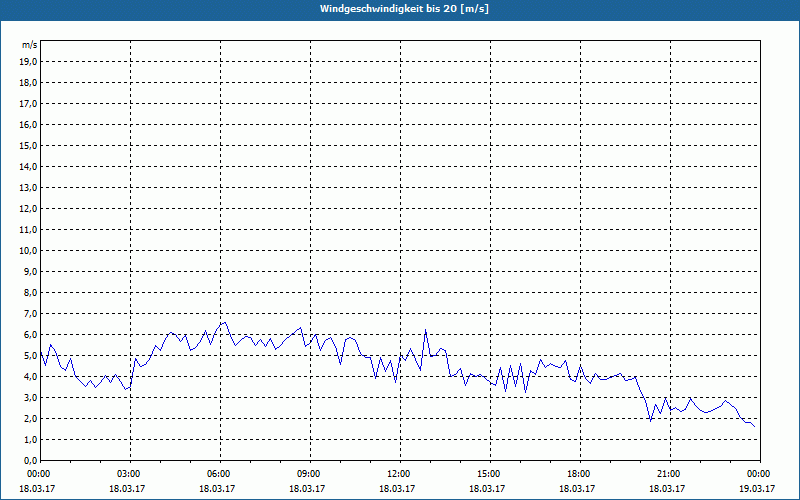Select the '00:00' label above 19.03.17
Screen dimensions: 800x500
pos(760,474)
